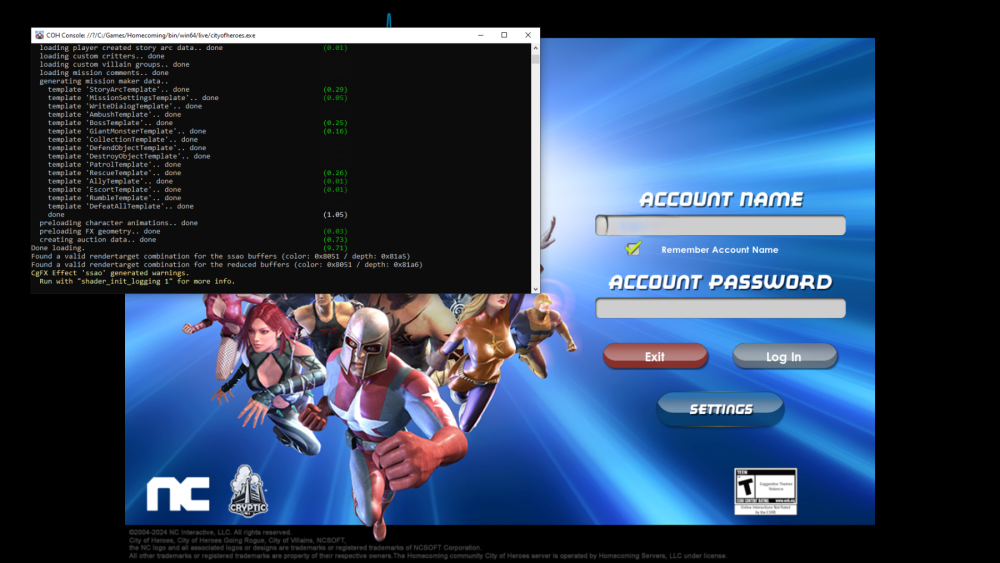Toggle the Remember Account Name checkbox
The width and height of the screenshot is (1000, 563).
(x=632, y=249)
